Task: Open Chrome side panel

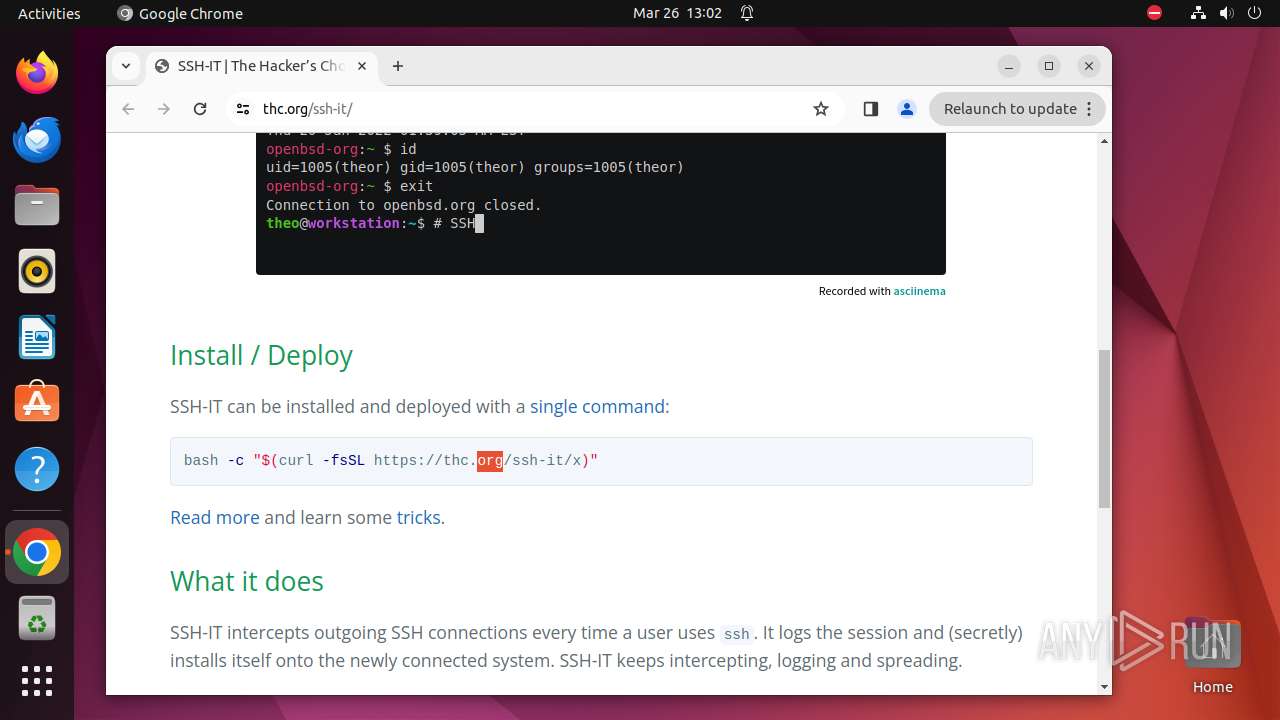Action: coord(870,109)
